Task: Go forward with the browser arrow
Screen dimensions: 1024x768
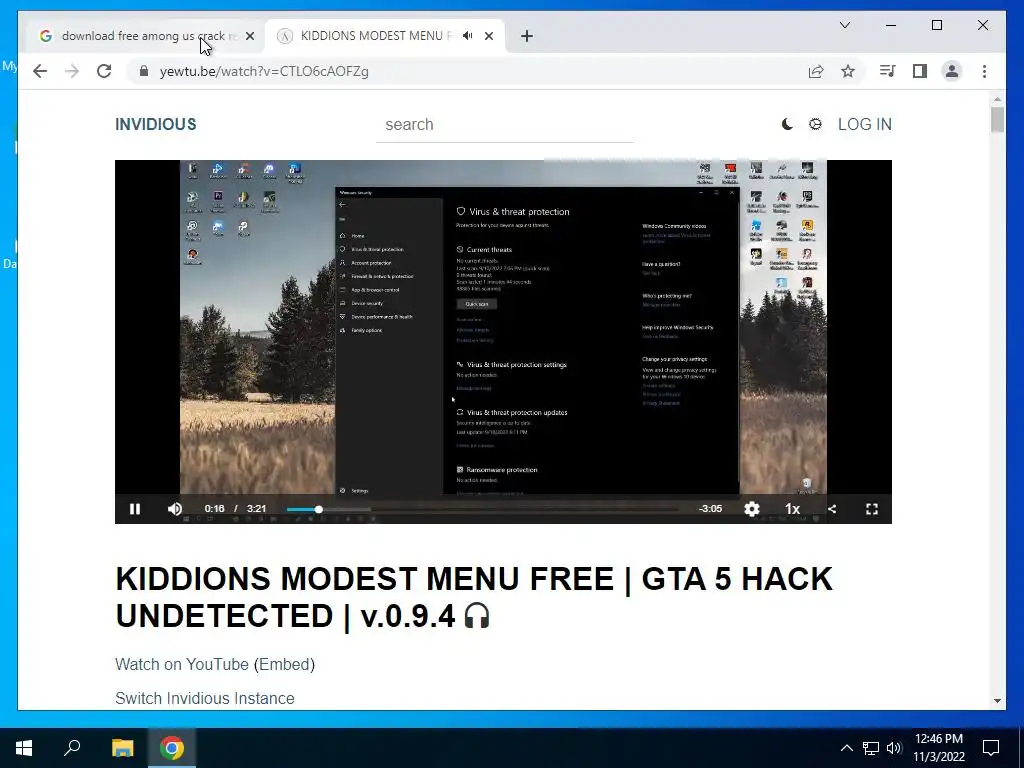Action: 72,71
